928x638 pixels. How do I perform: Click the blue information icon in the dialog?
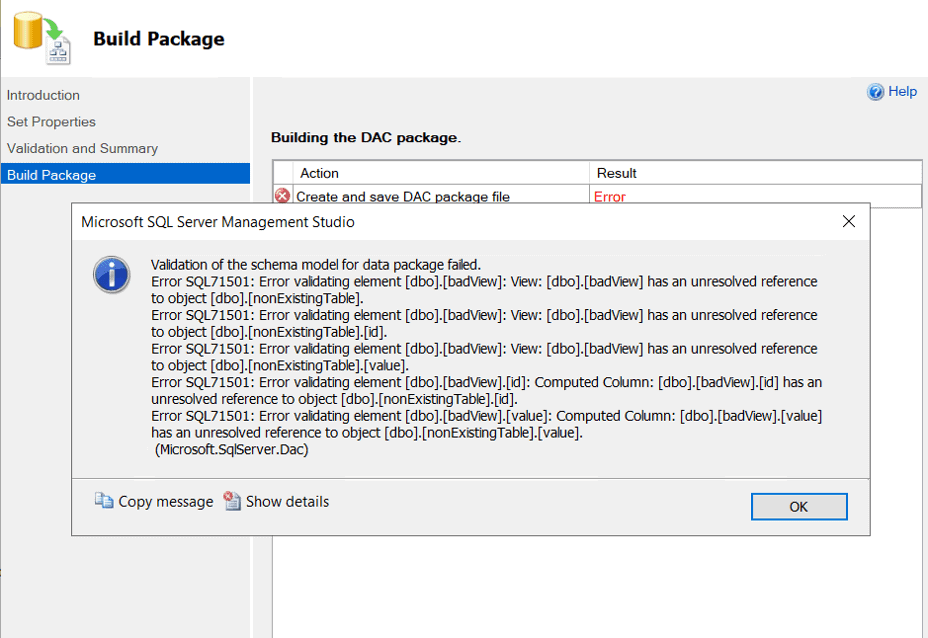click(x=111, y=275)
